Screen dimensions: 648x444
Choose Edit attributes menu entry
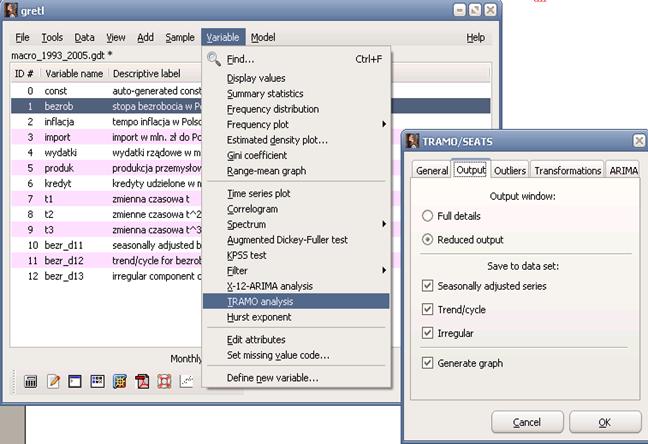pyautogui.click(x=296, y=339)
